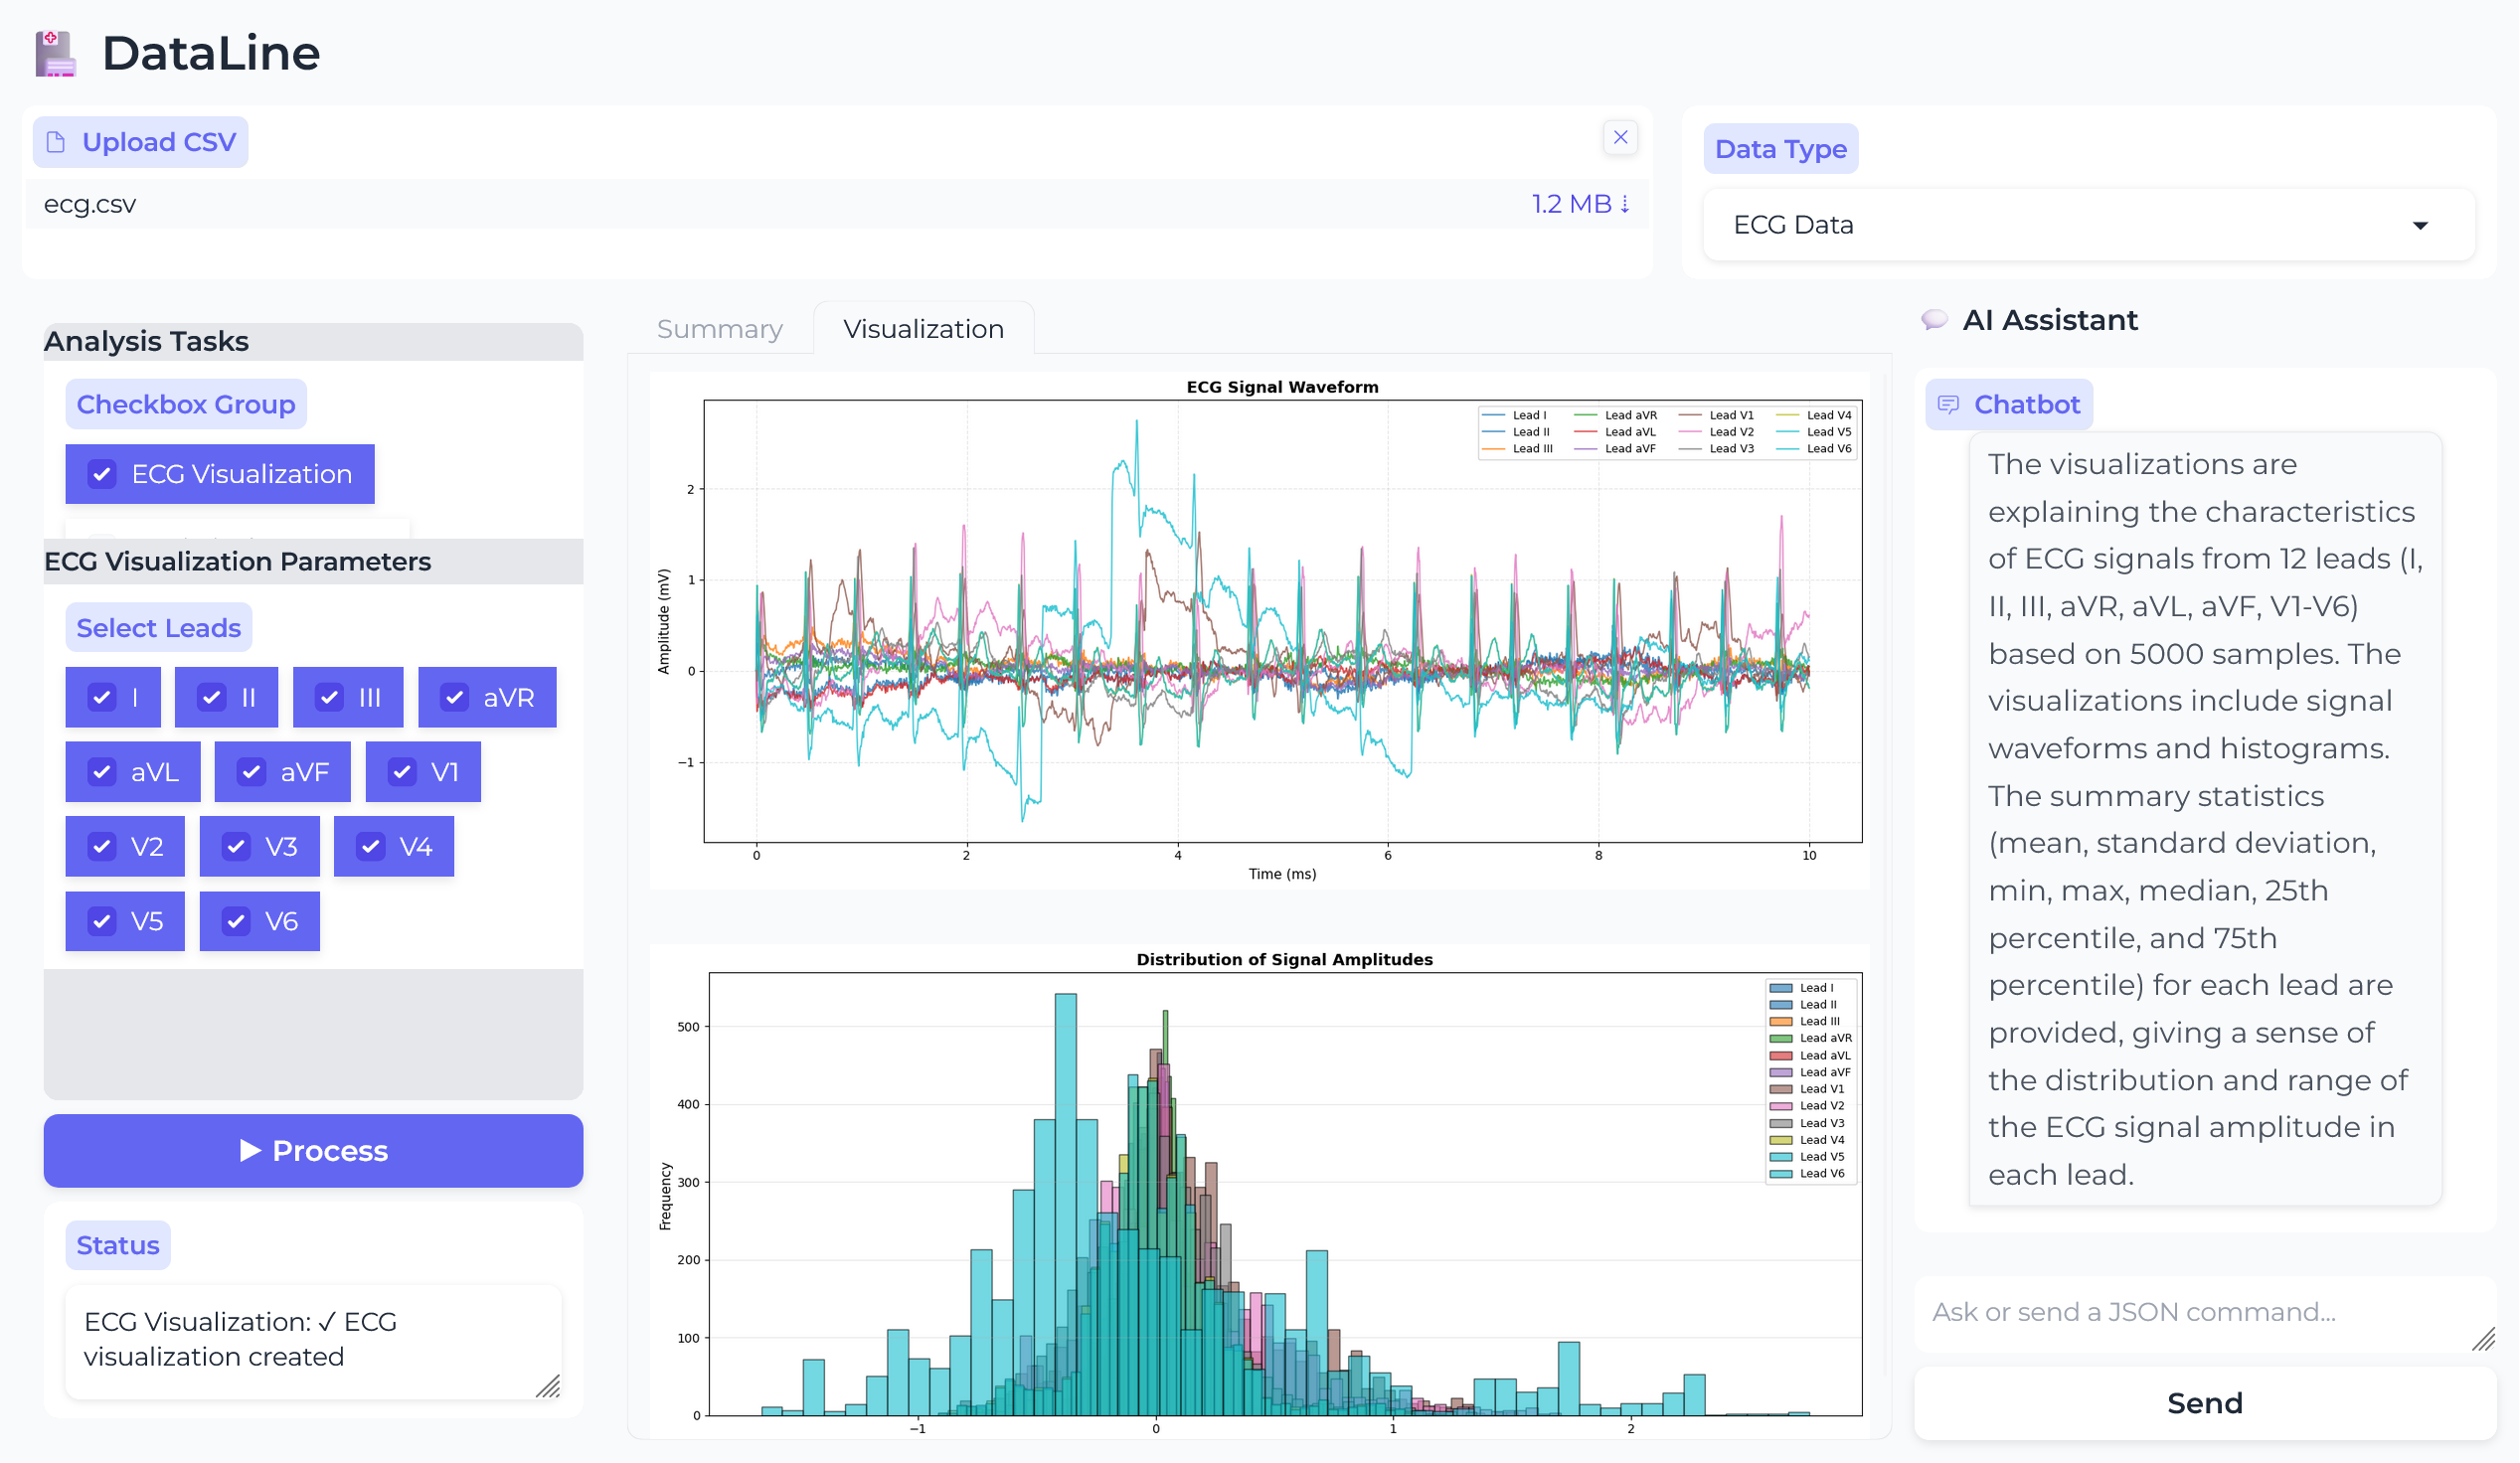Deselect the aVR lead checkbox

tap(455, 697)
